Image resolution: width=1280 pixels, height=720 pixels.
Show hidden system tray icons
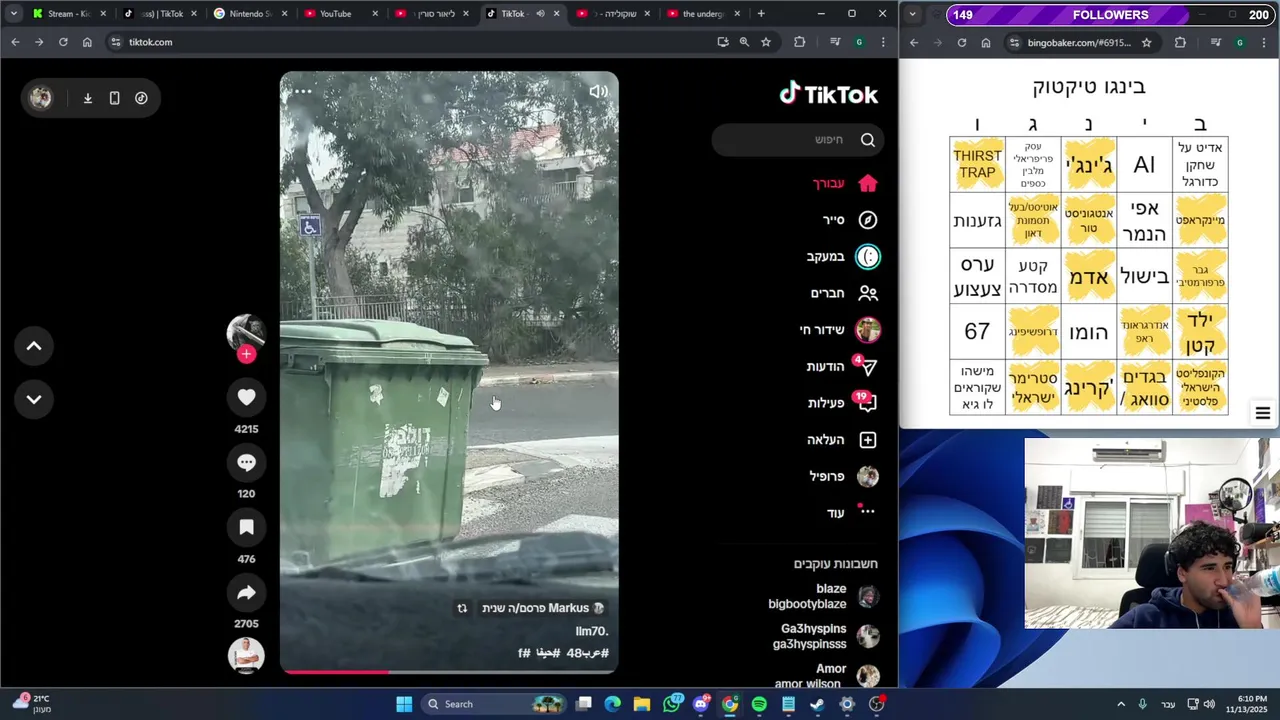tap(1120, 704)
